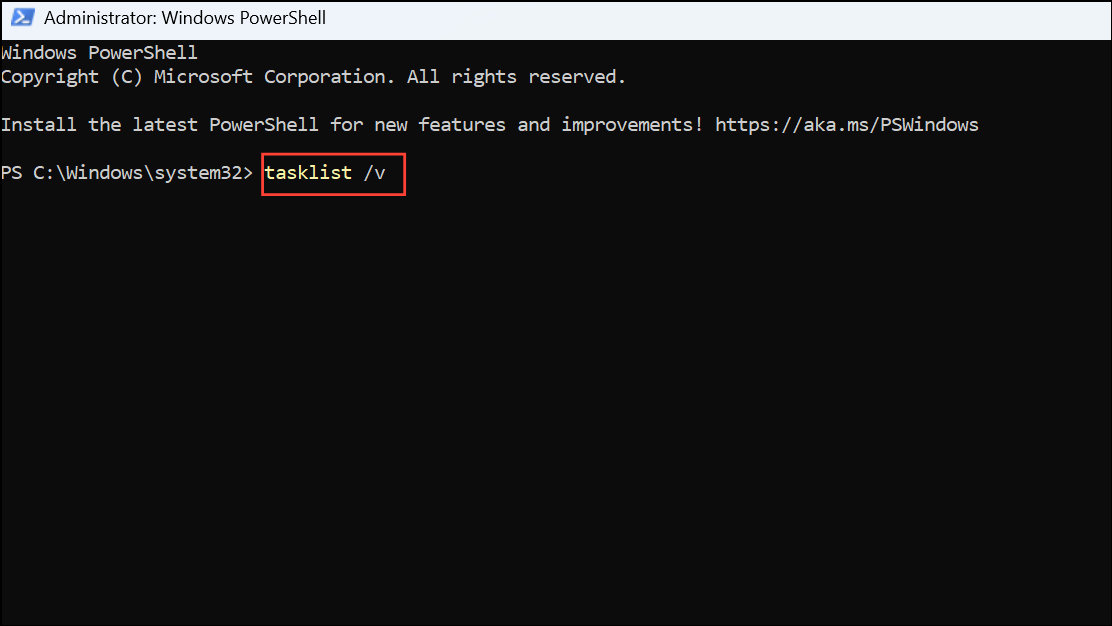Click the Administrator: Windows PowerShell title
This screenshot has width=1112, height=626.
tap(182, 17)
